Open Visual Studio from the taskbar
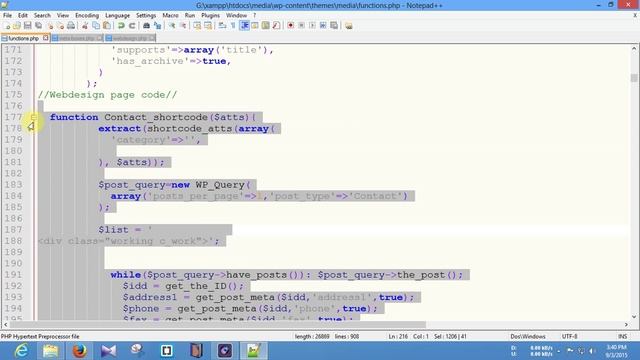Screen dimensions: 640x360 coord(108,351)
